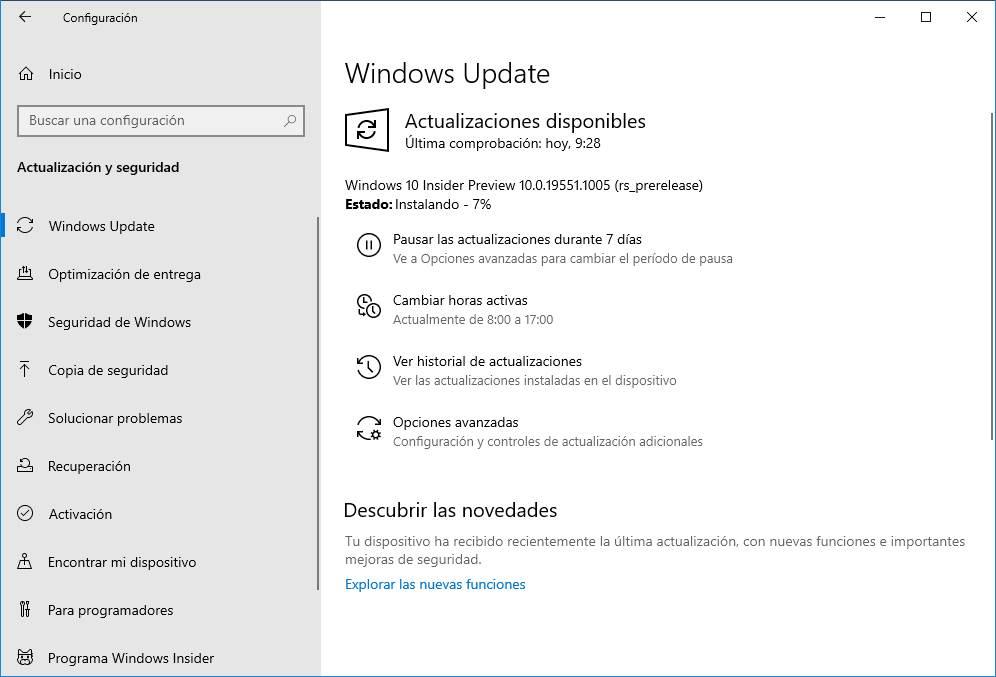The image size is (996, 677).
Task: Click the pause updates circle icon
Action: (368, 245)
